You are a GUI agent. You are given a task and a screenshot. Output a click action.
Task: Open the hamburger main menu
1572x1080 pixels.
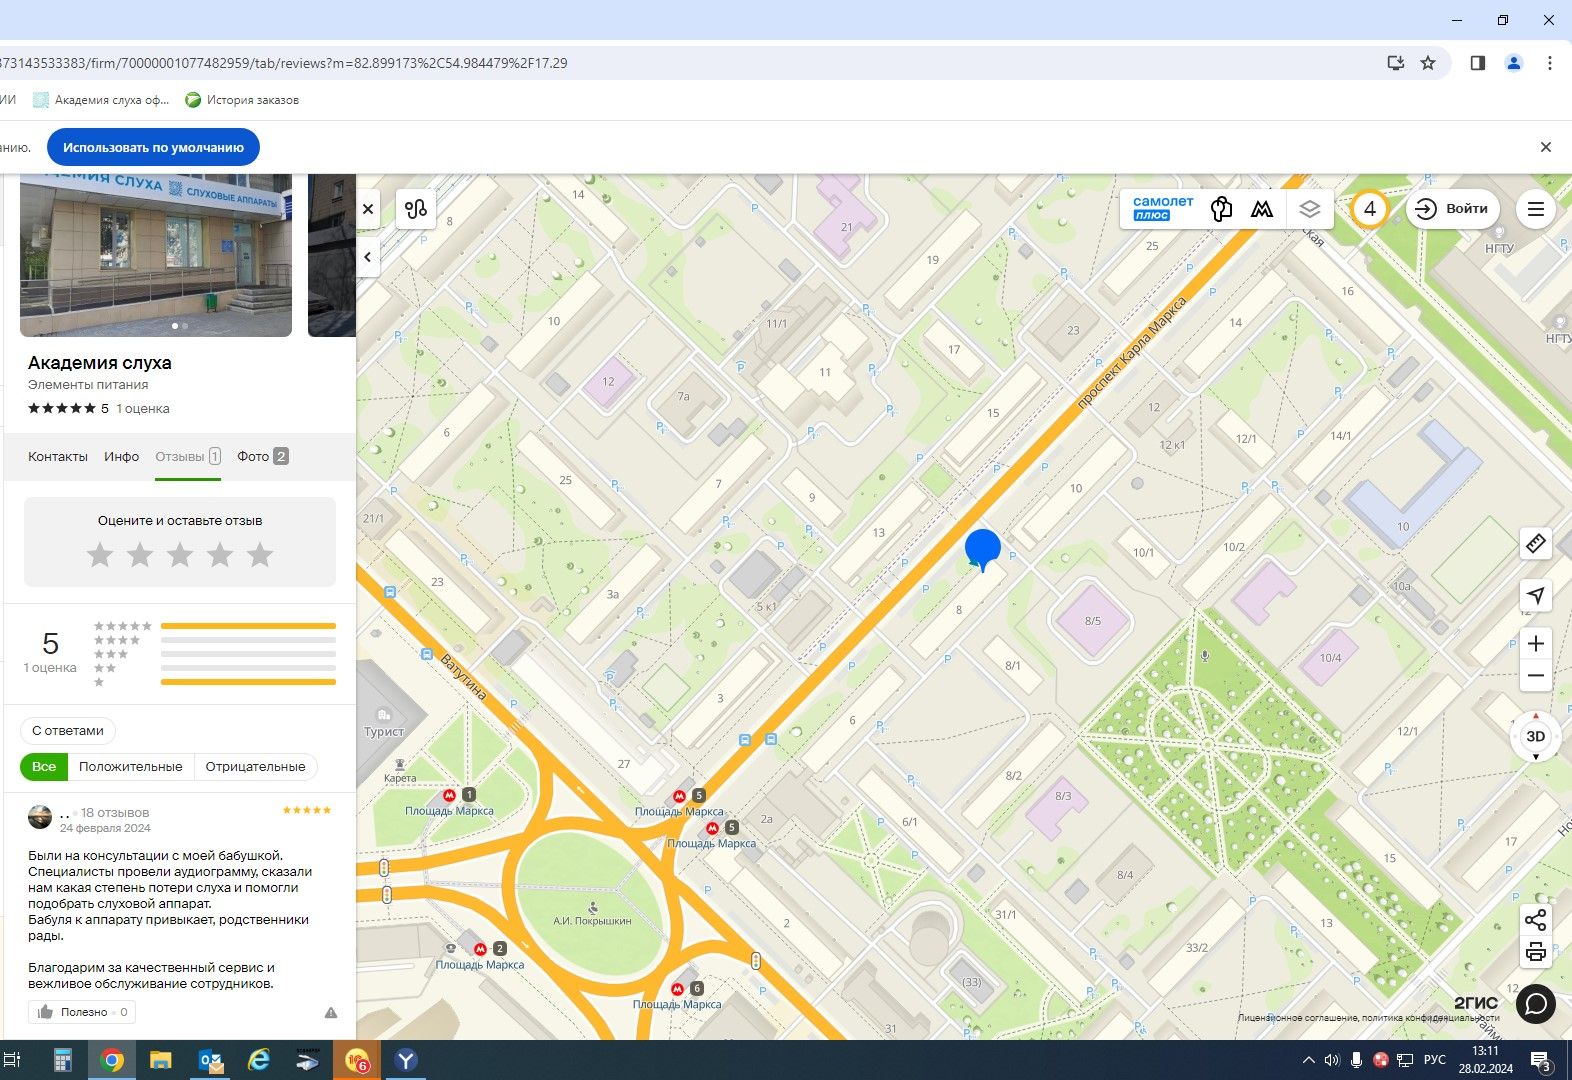tap(1535, 209)
